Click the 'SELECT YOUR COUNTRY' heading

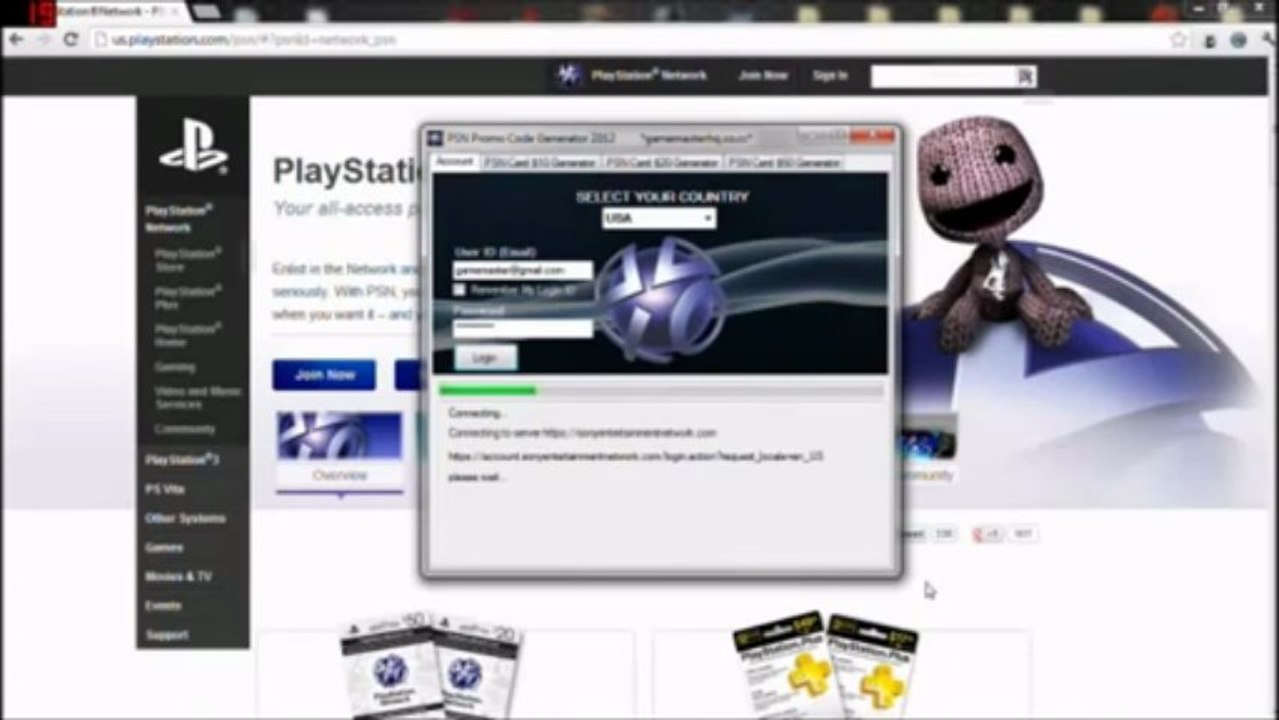[x=662, y=197]
